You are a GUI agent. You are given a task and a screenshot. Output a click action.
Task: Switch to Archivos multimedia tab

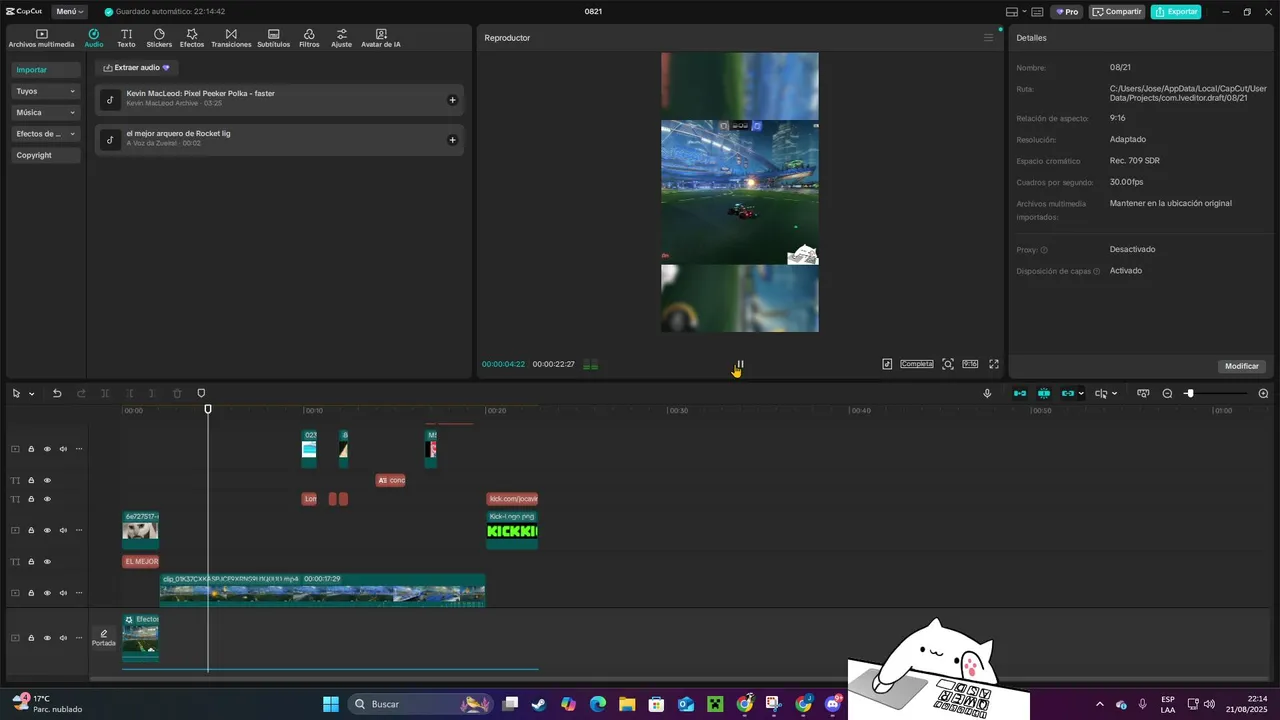(x=41, y=39)
